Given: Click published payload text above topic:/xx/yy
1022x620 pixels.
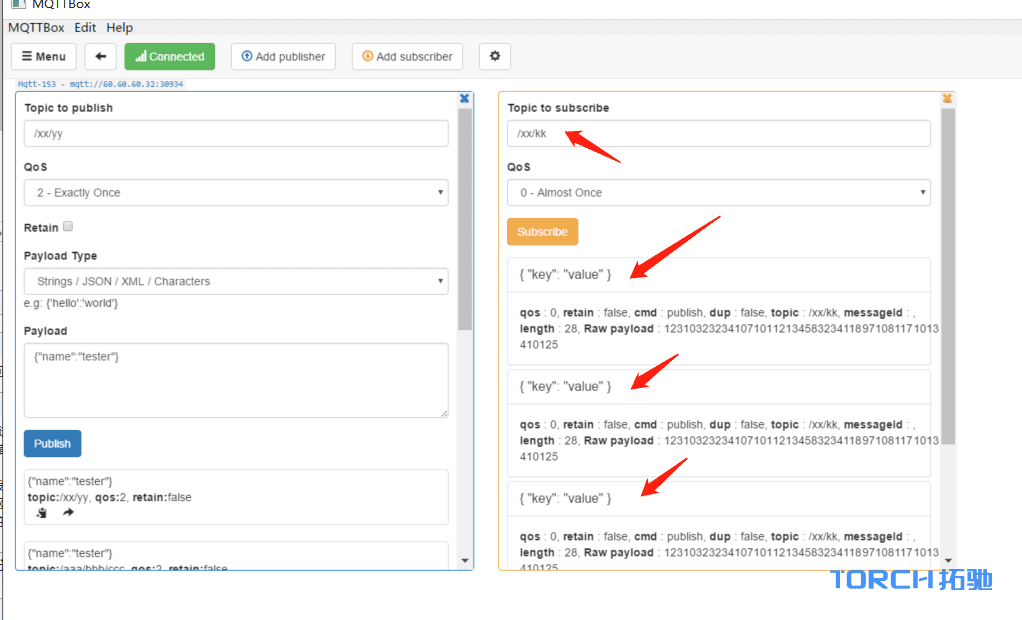Looking at the screenshot, I should click(70, 481).
